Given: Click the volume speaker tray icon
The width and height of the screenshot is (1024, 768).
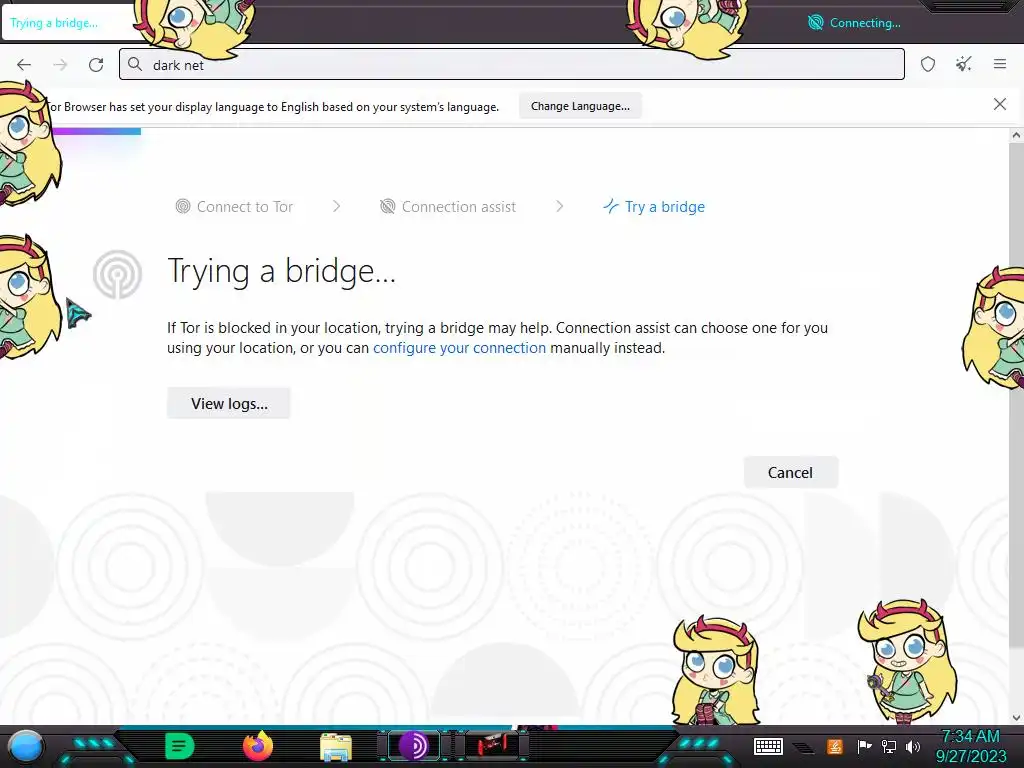Looking at the screenshot, I should [x=913, y=746].
